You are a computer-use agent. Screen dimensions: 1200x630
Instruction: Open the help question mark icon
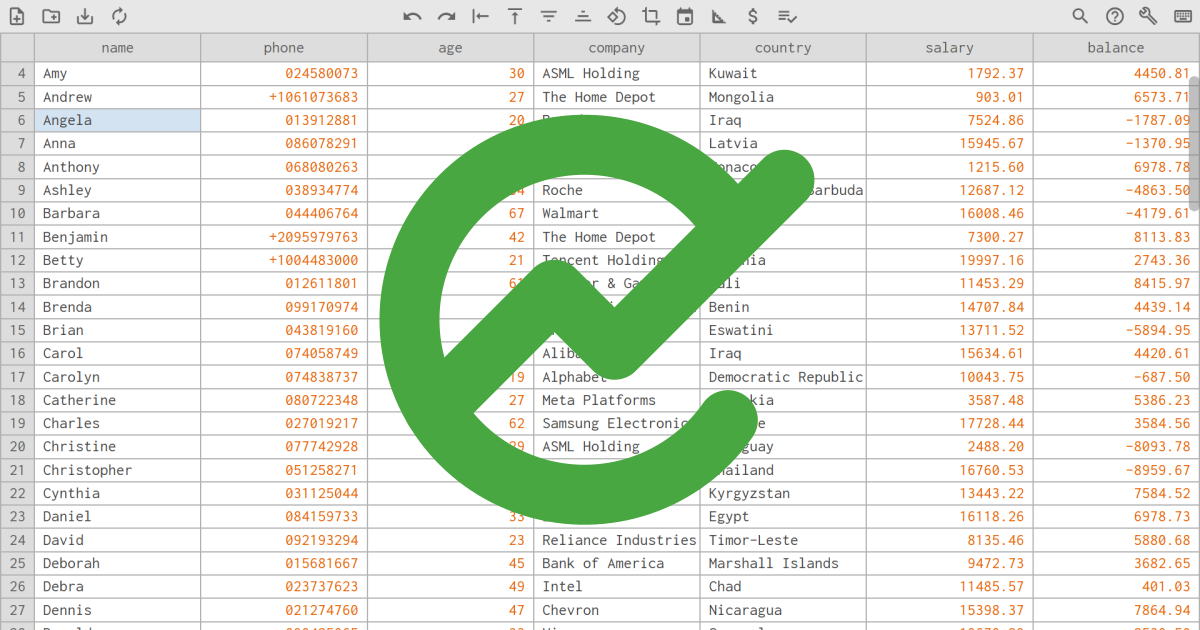coord(1114,16)
